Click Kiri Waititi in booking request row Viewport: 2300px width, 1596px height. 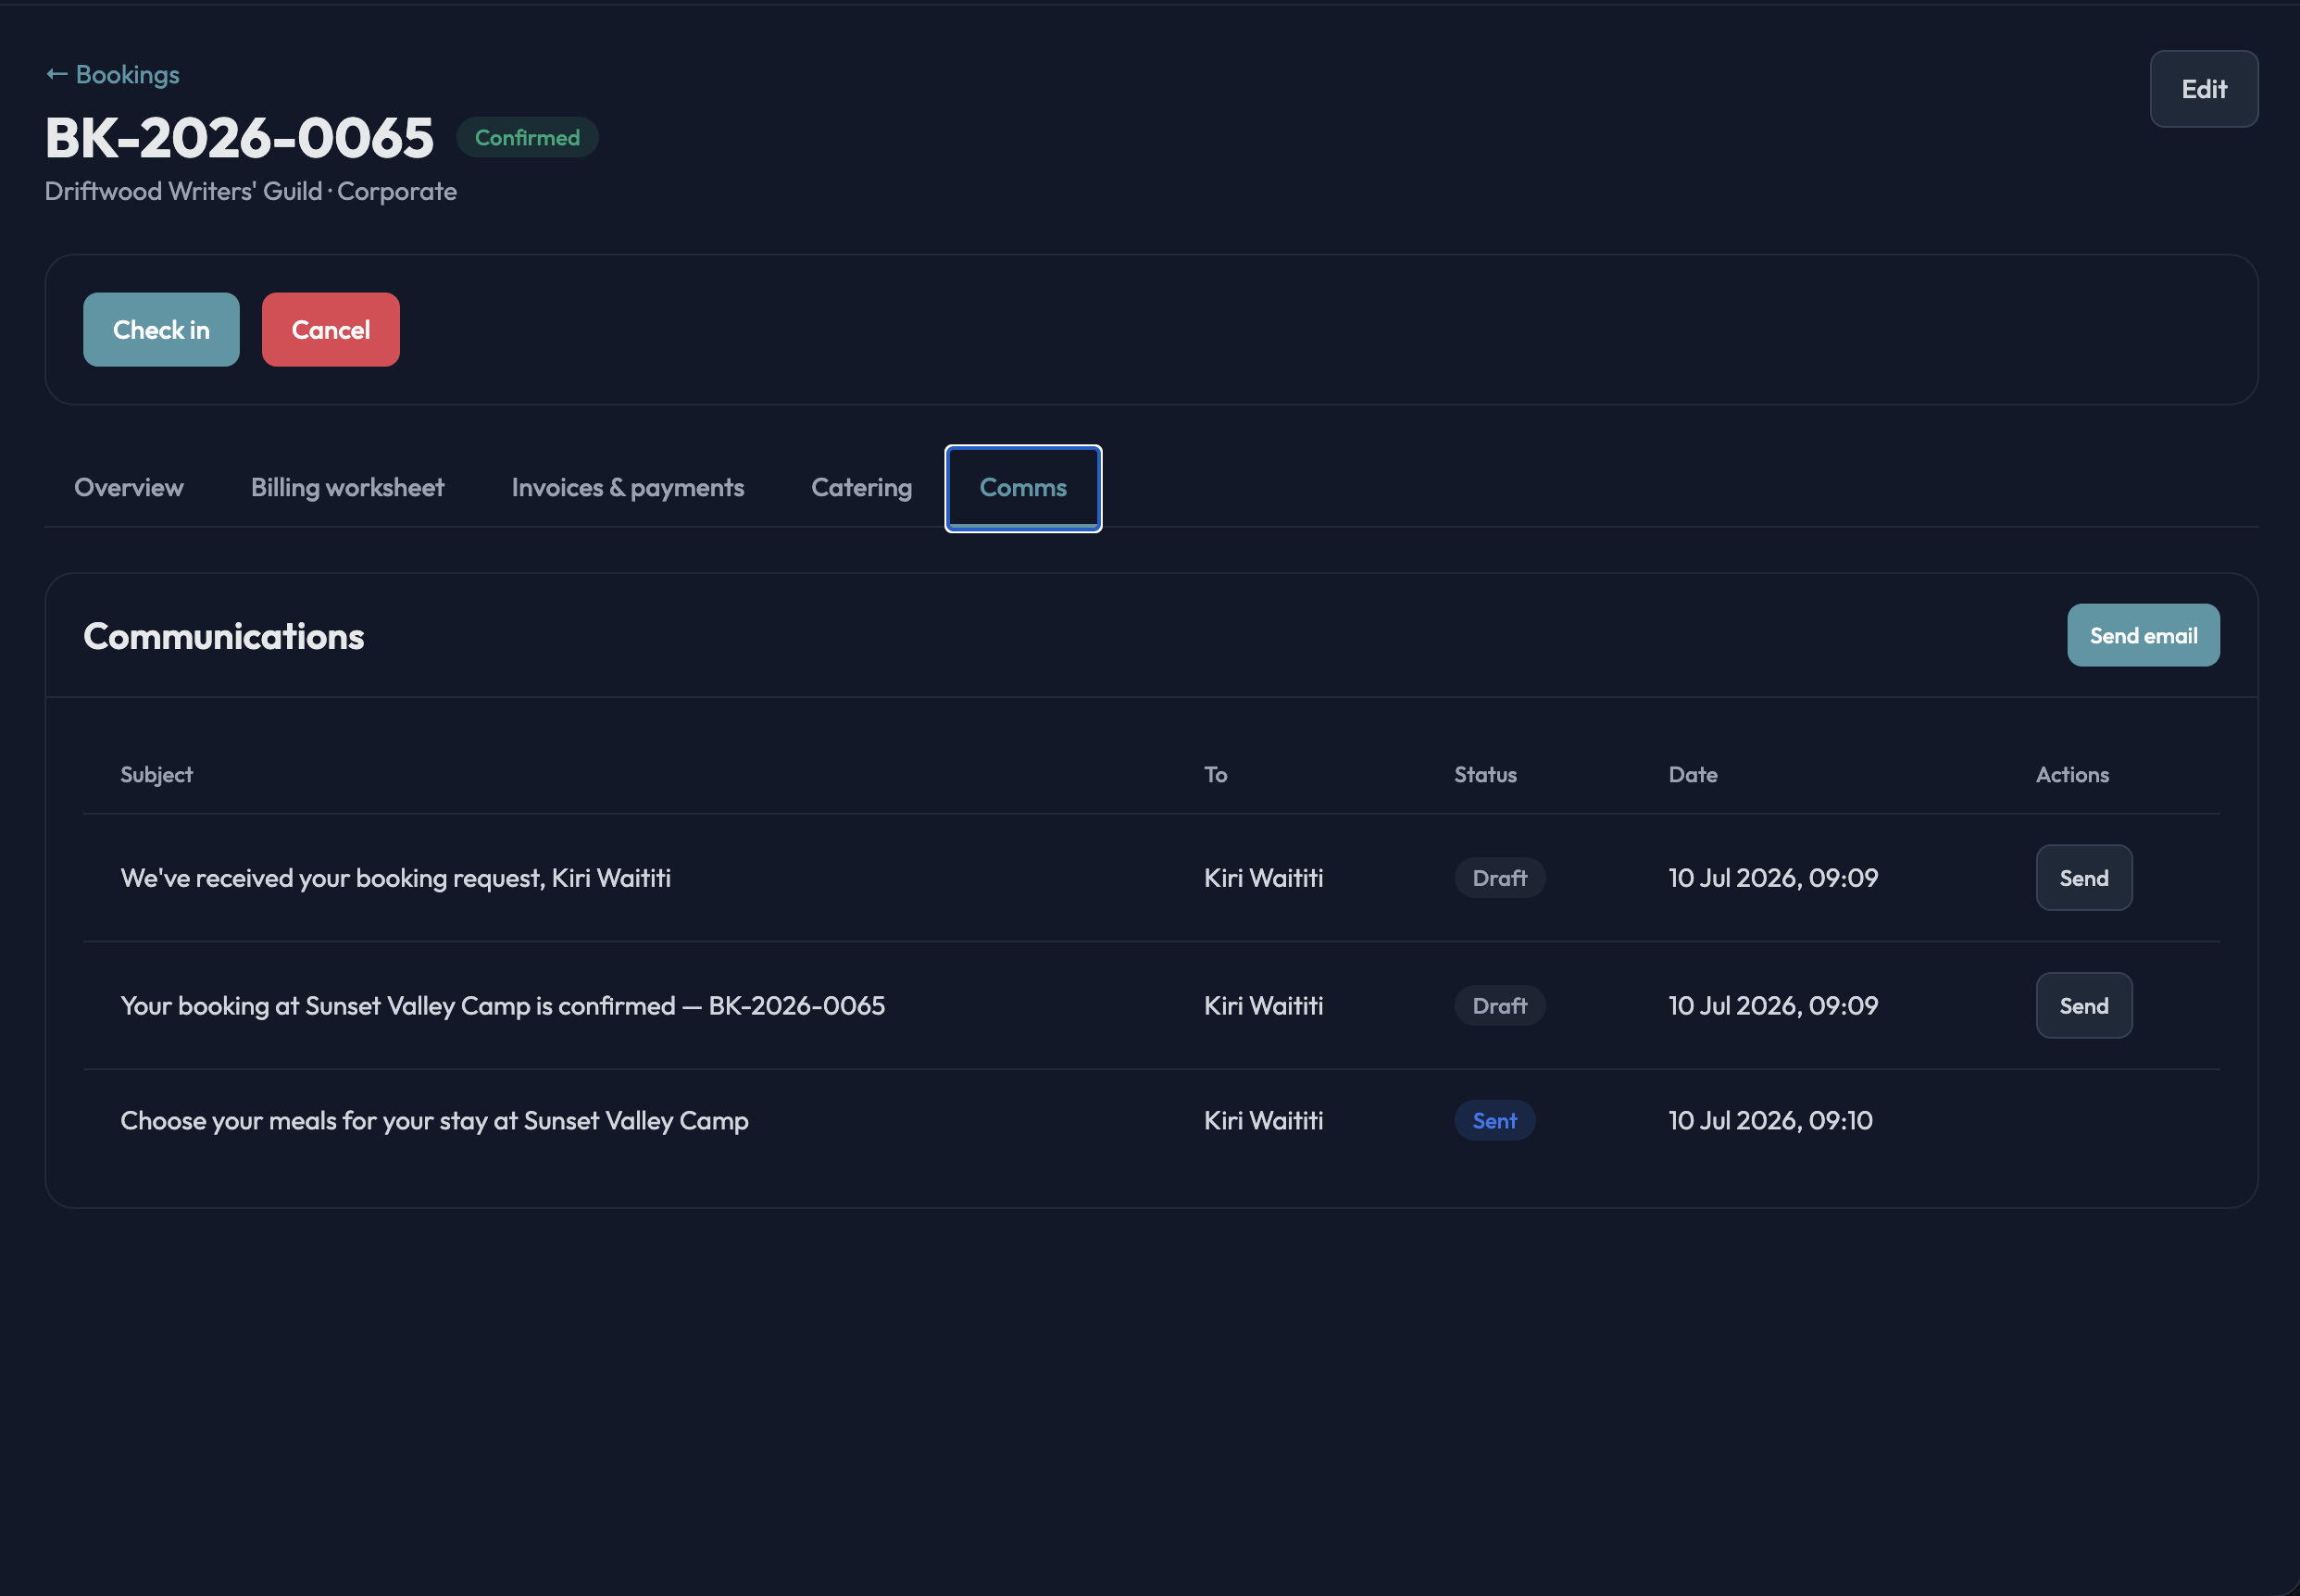tap(1262, 878)
